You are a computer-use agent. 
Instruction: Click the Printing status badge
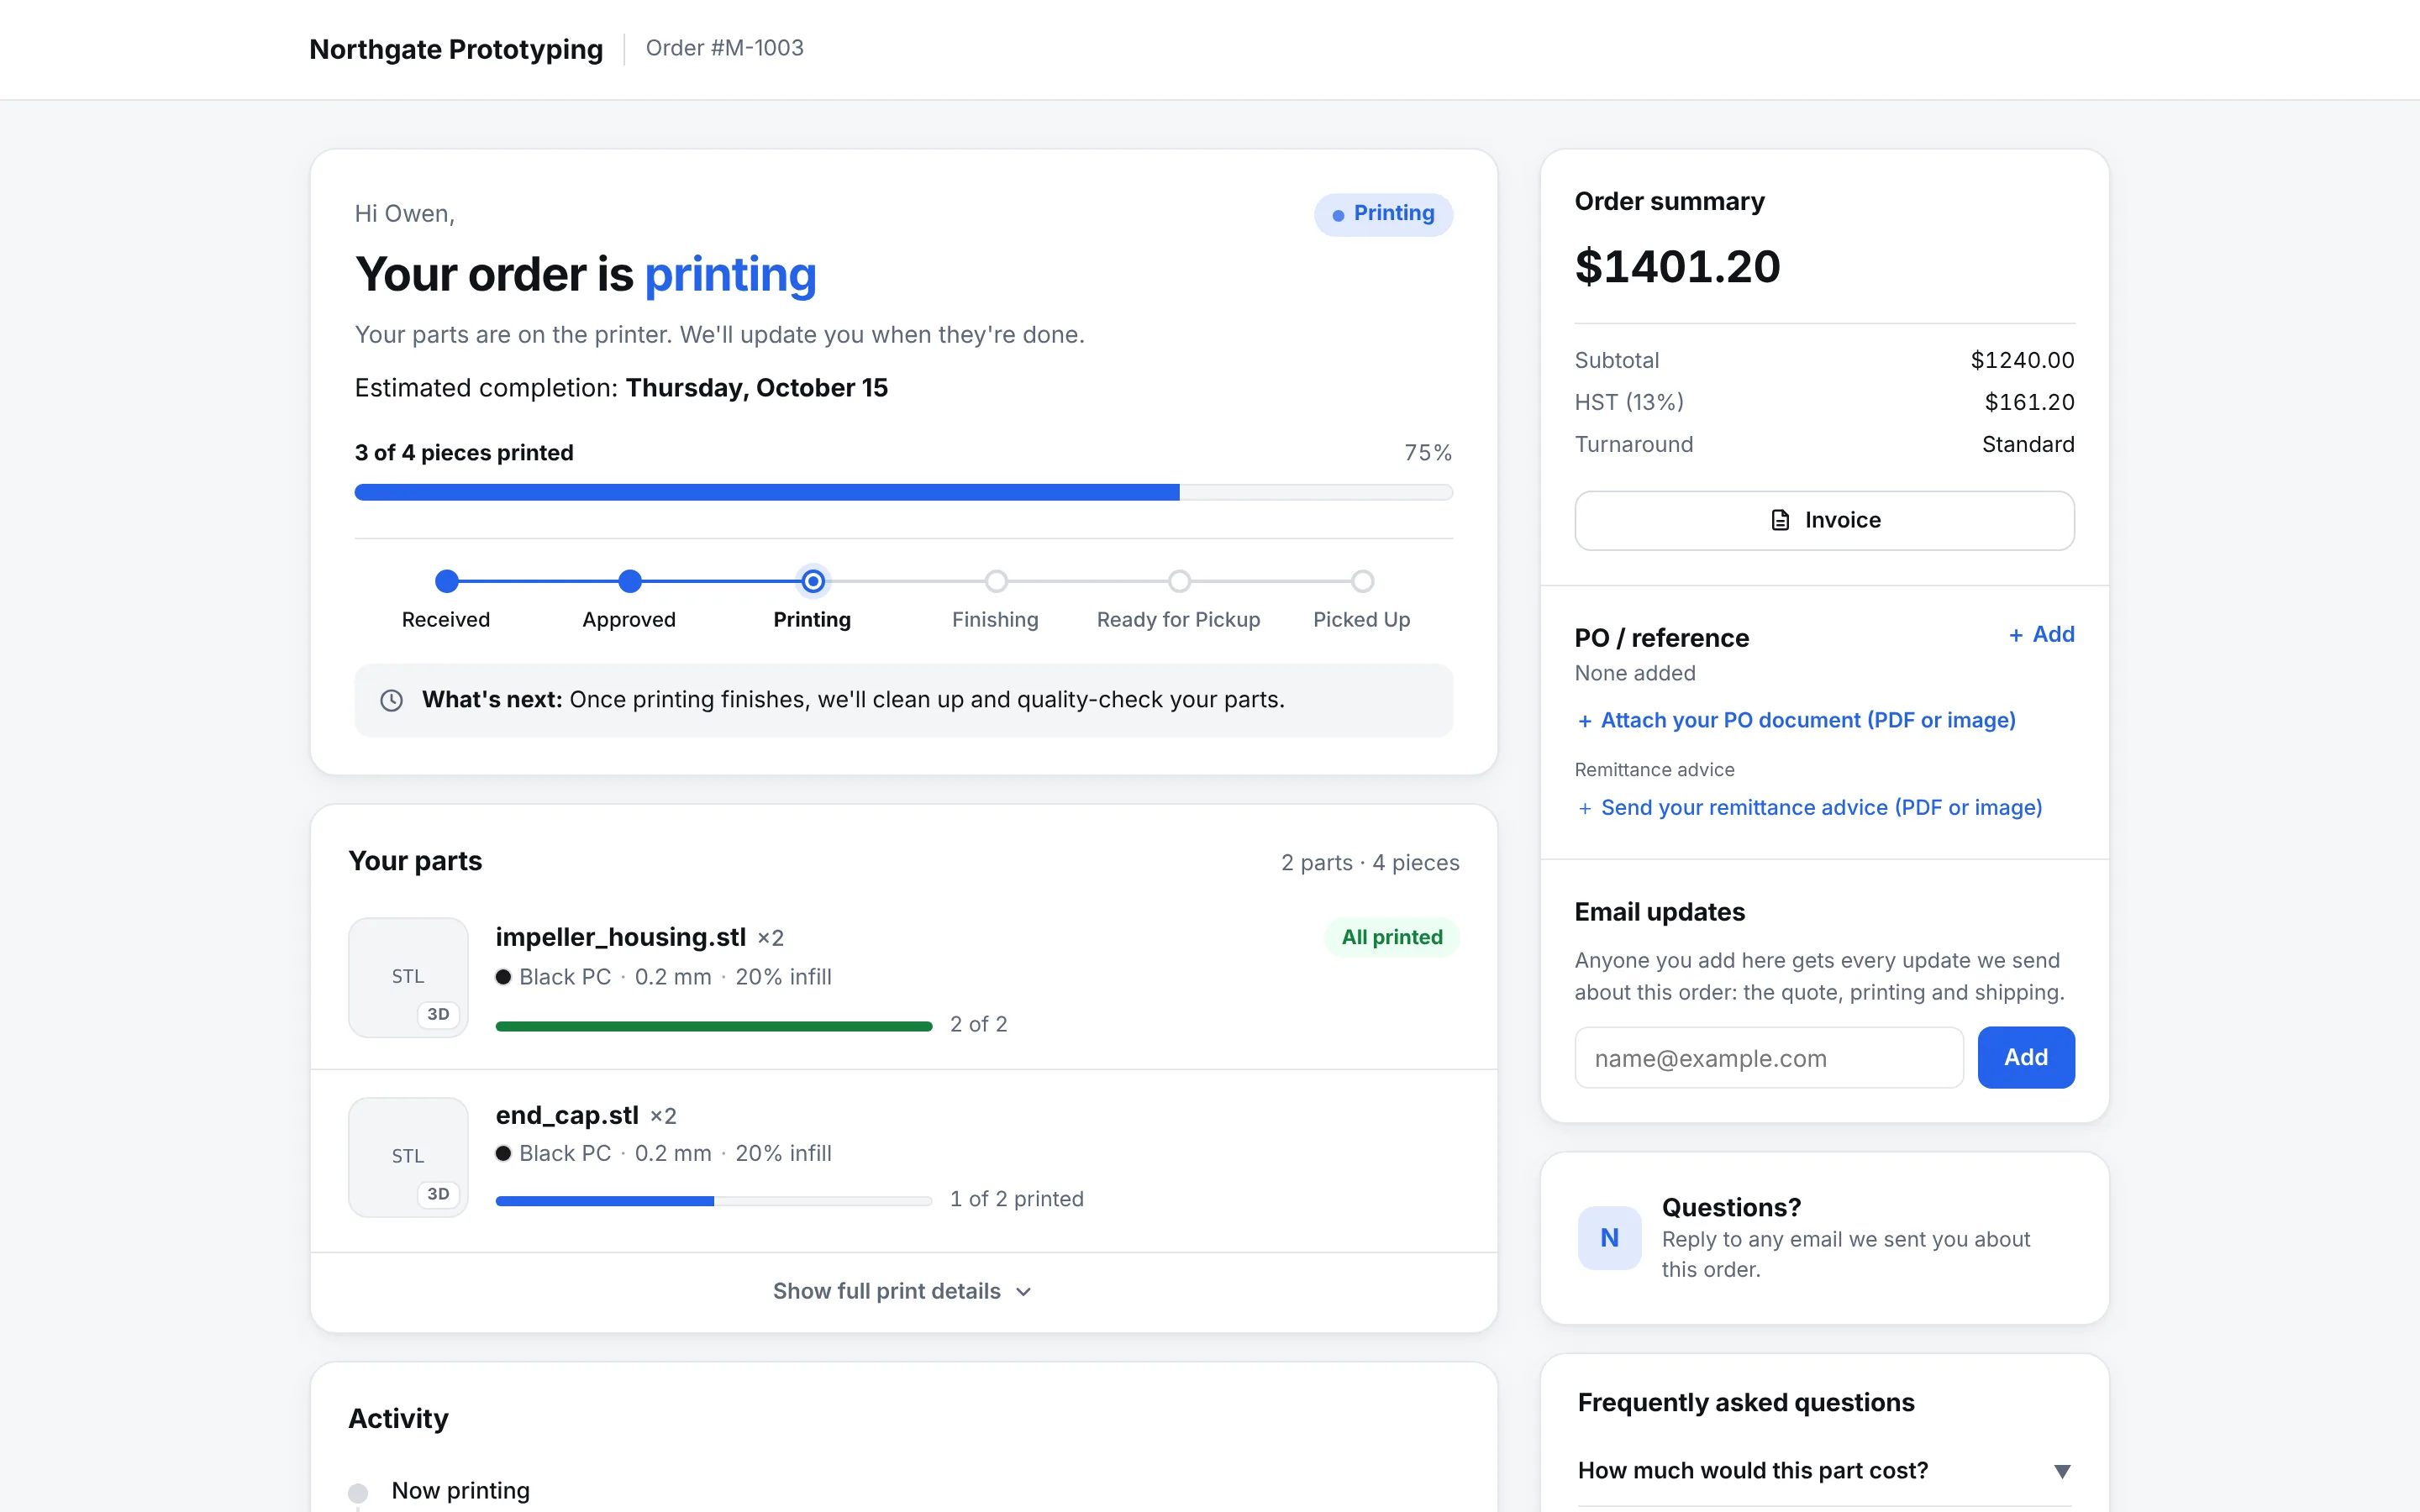[1383, 214]
